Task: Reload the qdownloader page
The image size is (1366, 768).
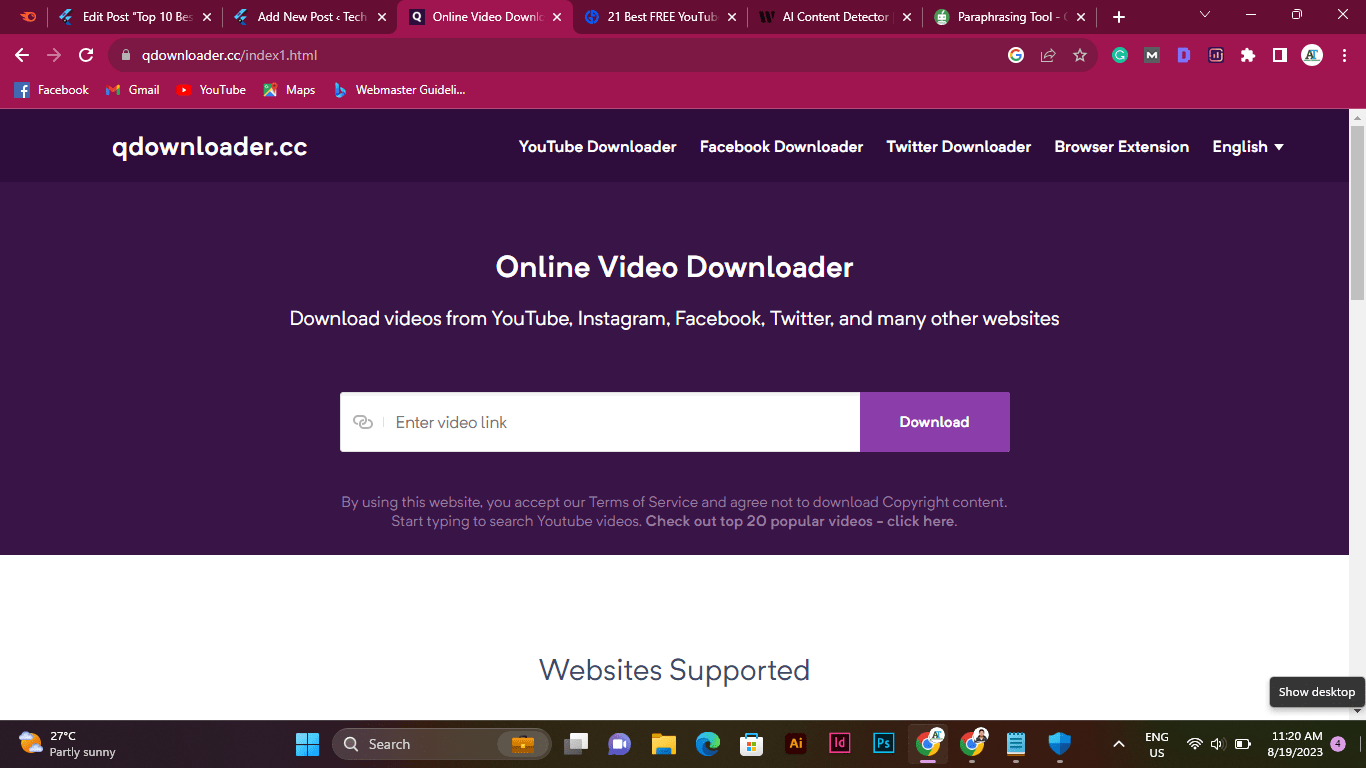Action: point(86,56)
